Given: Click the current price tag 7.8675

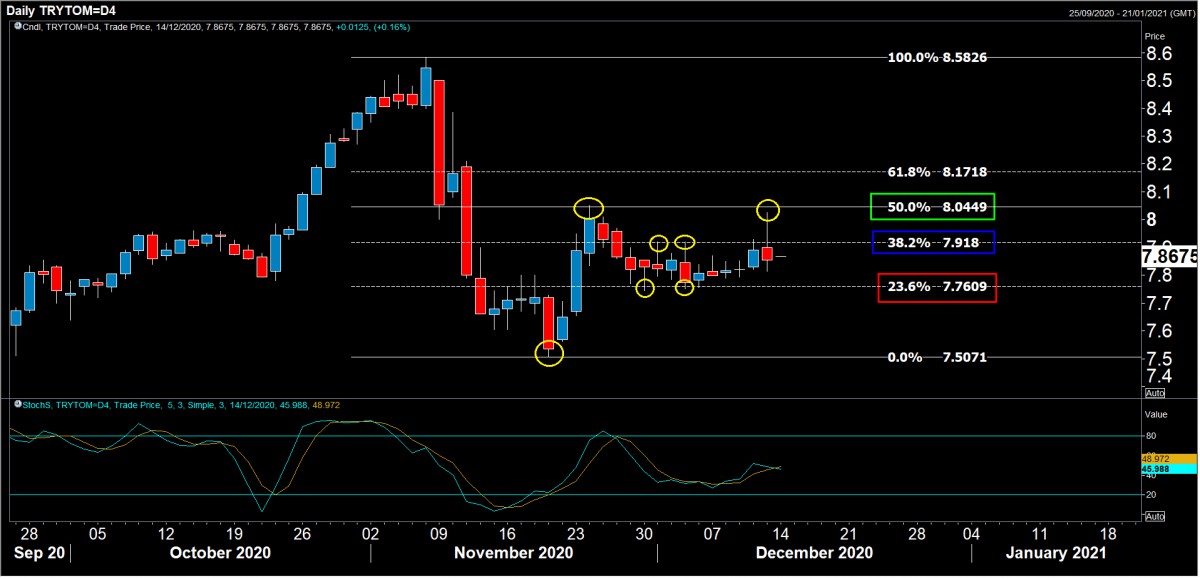Looking at the screenshot, I should point(1169,257).
